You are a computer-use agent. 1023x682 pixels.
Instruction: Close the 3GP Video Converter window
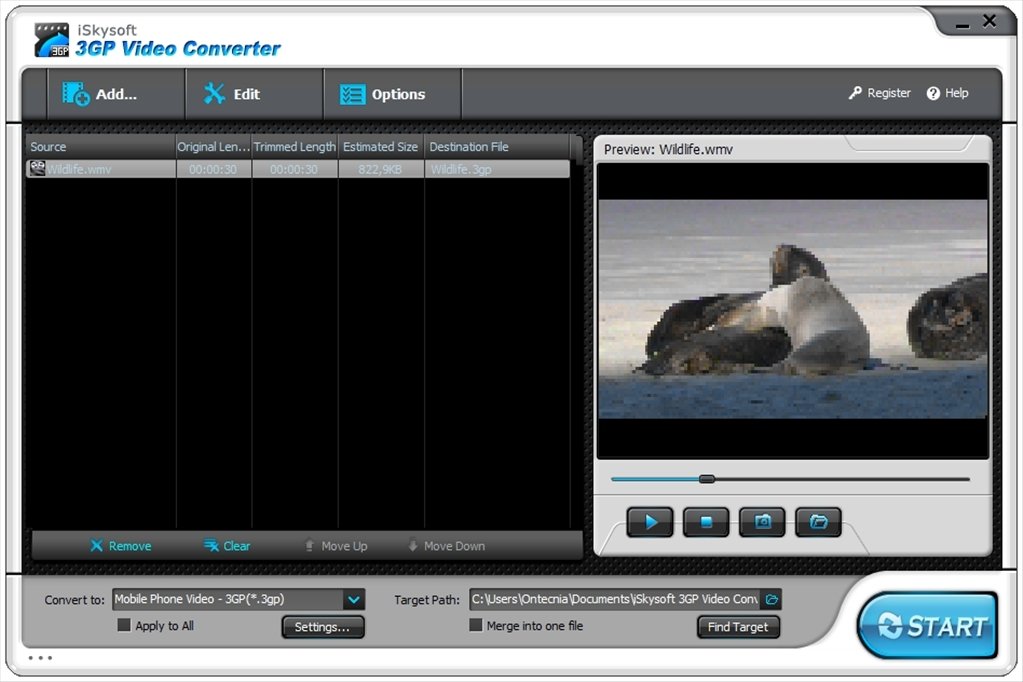coord(989,22)
